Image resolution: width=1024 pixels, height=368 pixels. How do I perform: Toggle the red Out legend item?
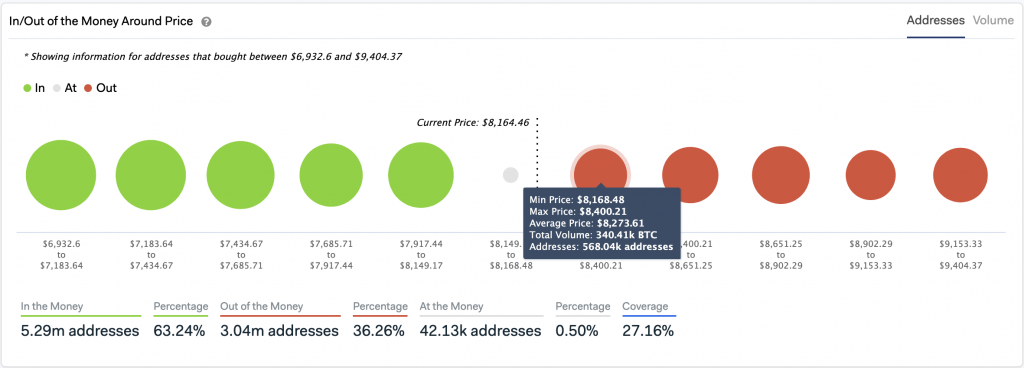101,88
